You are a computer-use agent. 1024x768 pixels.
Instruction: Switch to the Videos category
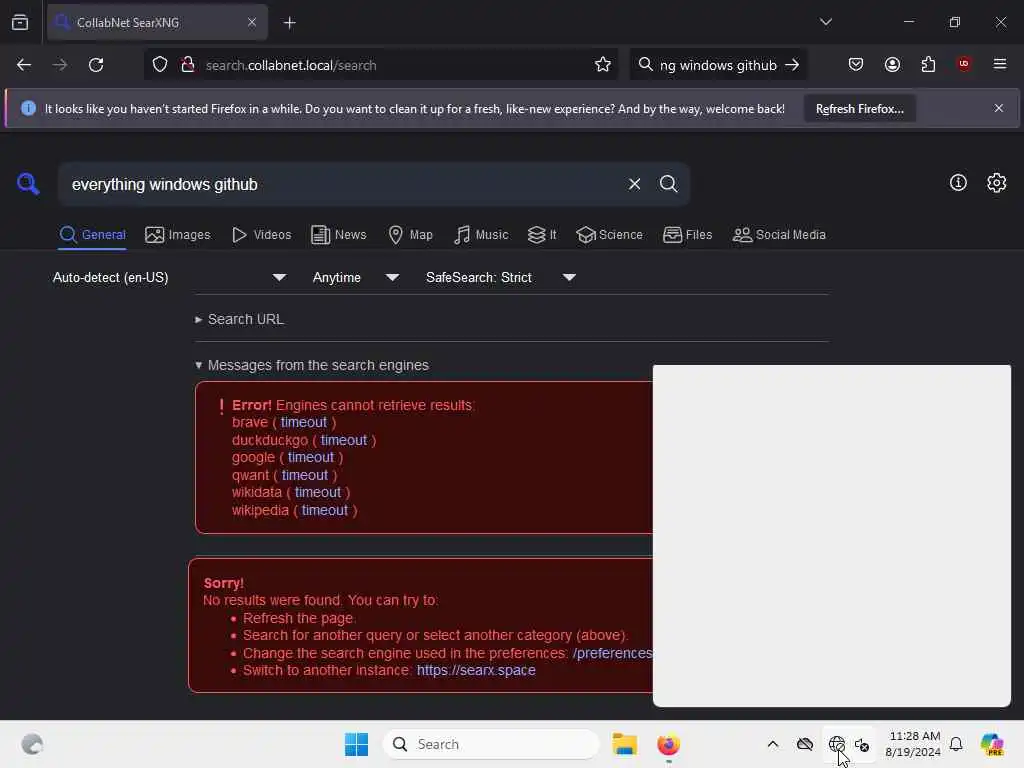pos(261,235)
